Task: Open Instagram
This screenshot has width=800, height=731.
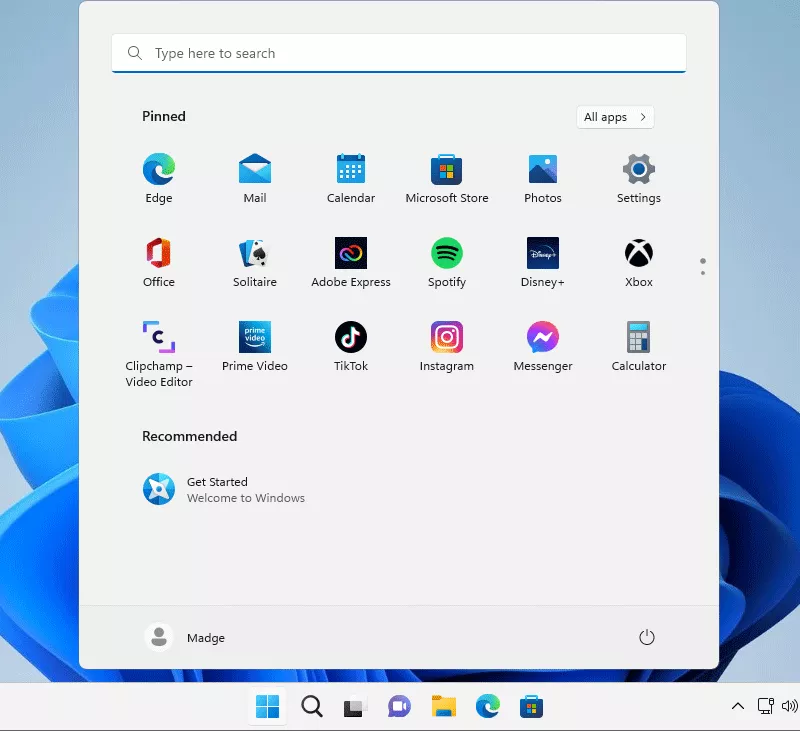Action: point(446,337)
